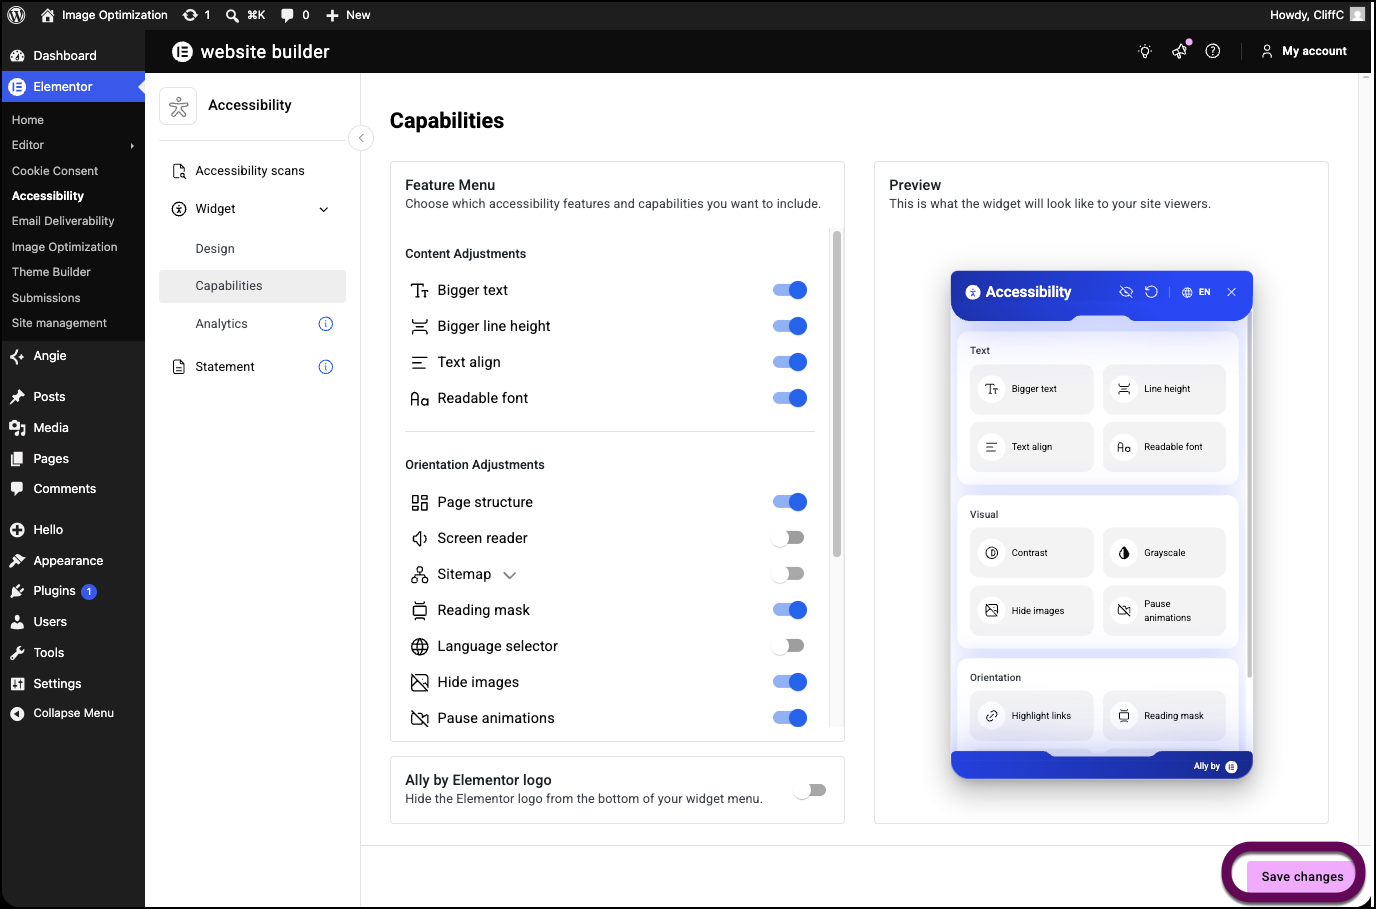Go to Cookie Consent in sidebar

[55, 171]
